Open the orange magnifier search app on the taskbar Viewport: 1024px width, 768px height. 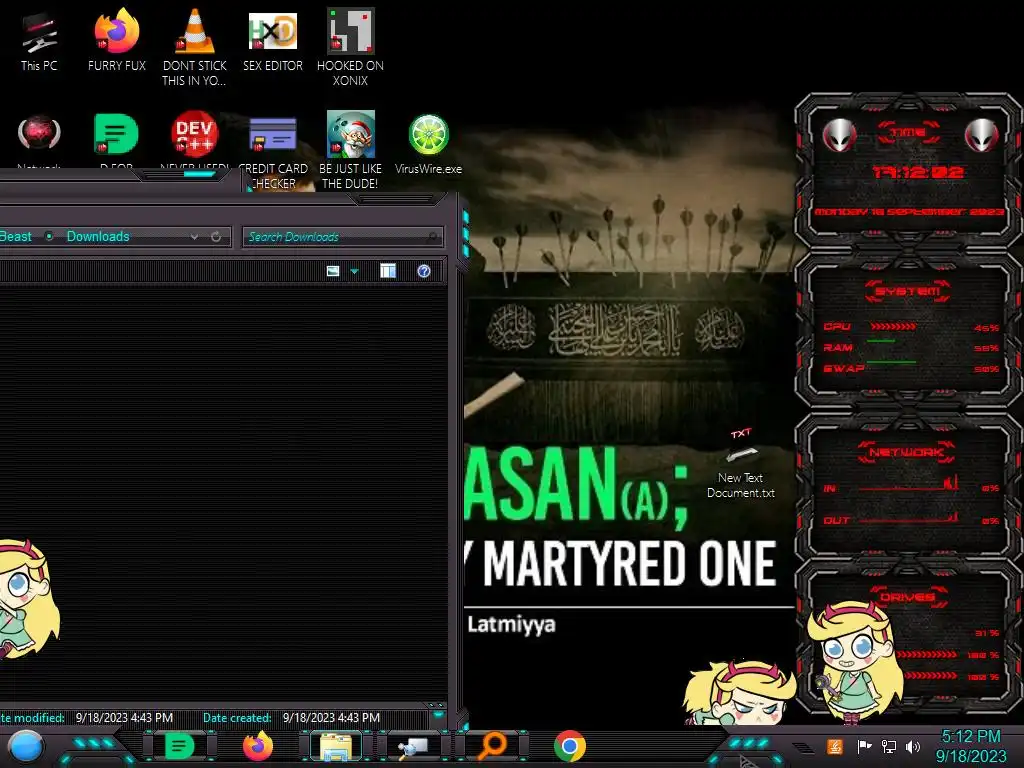click(492, 746)
